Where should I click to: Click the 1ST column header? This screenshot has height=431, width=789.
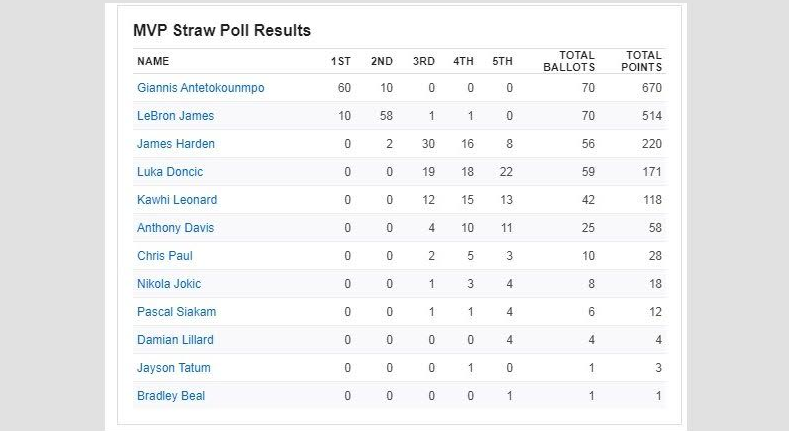tap(341, 61)
